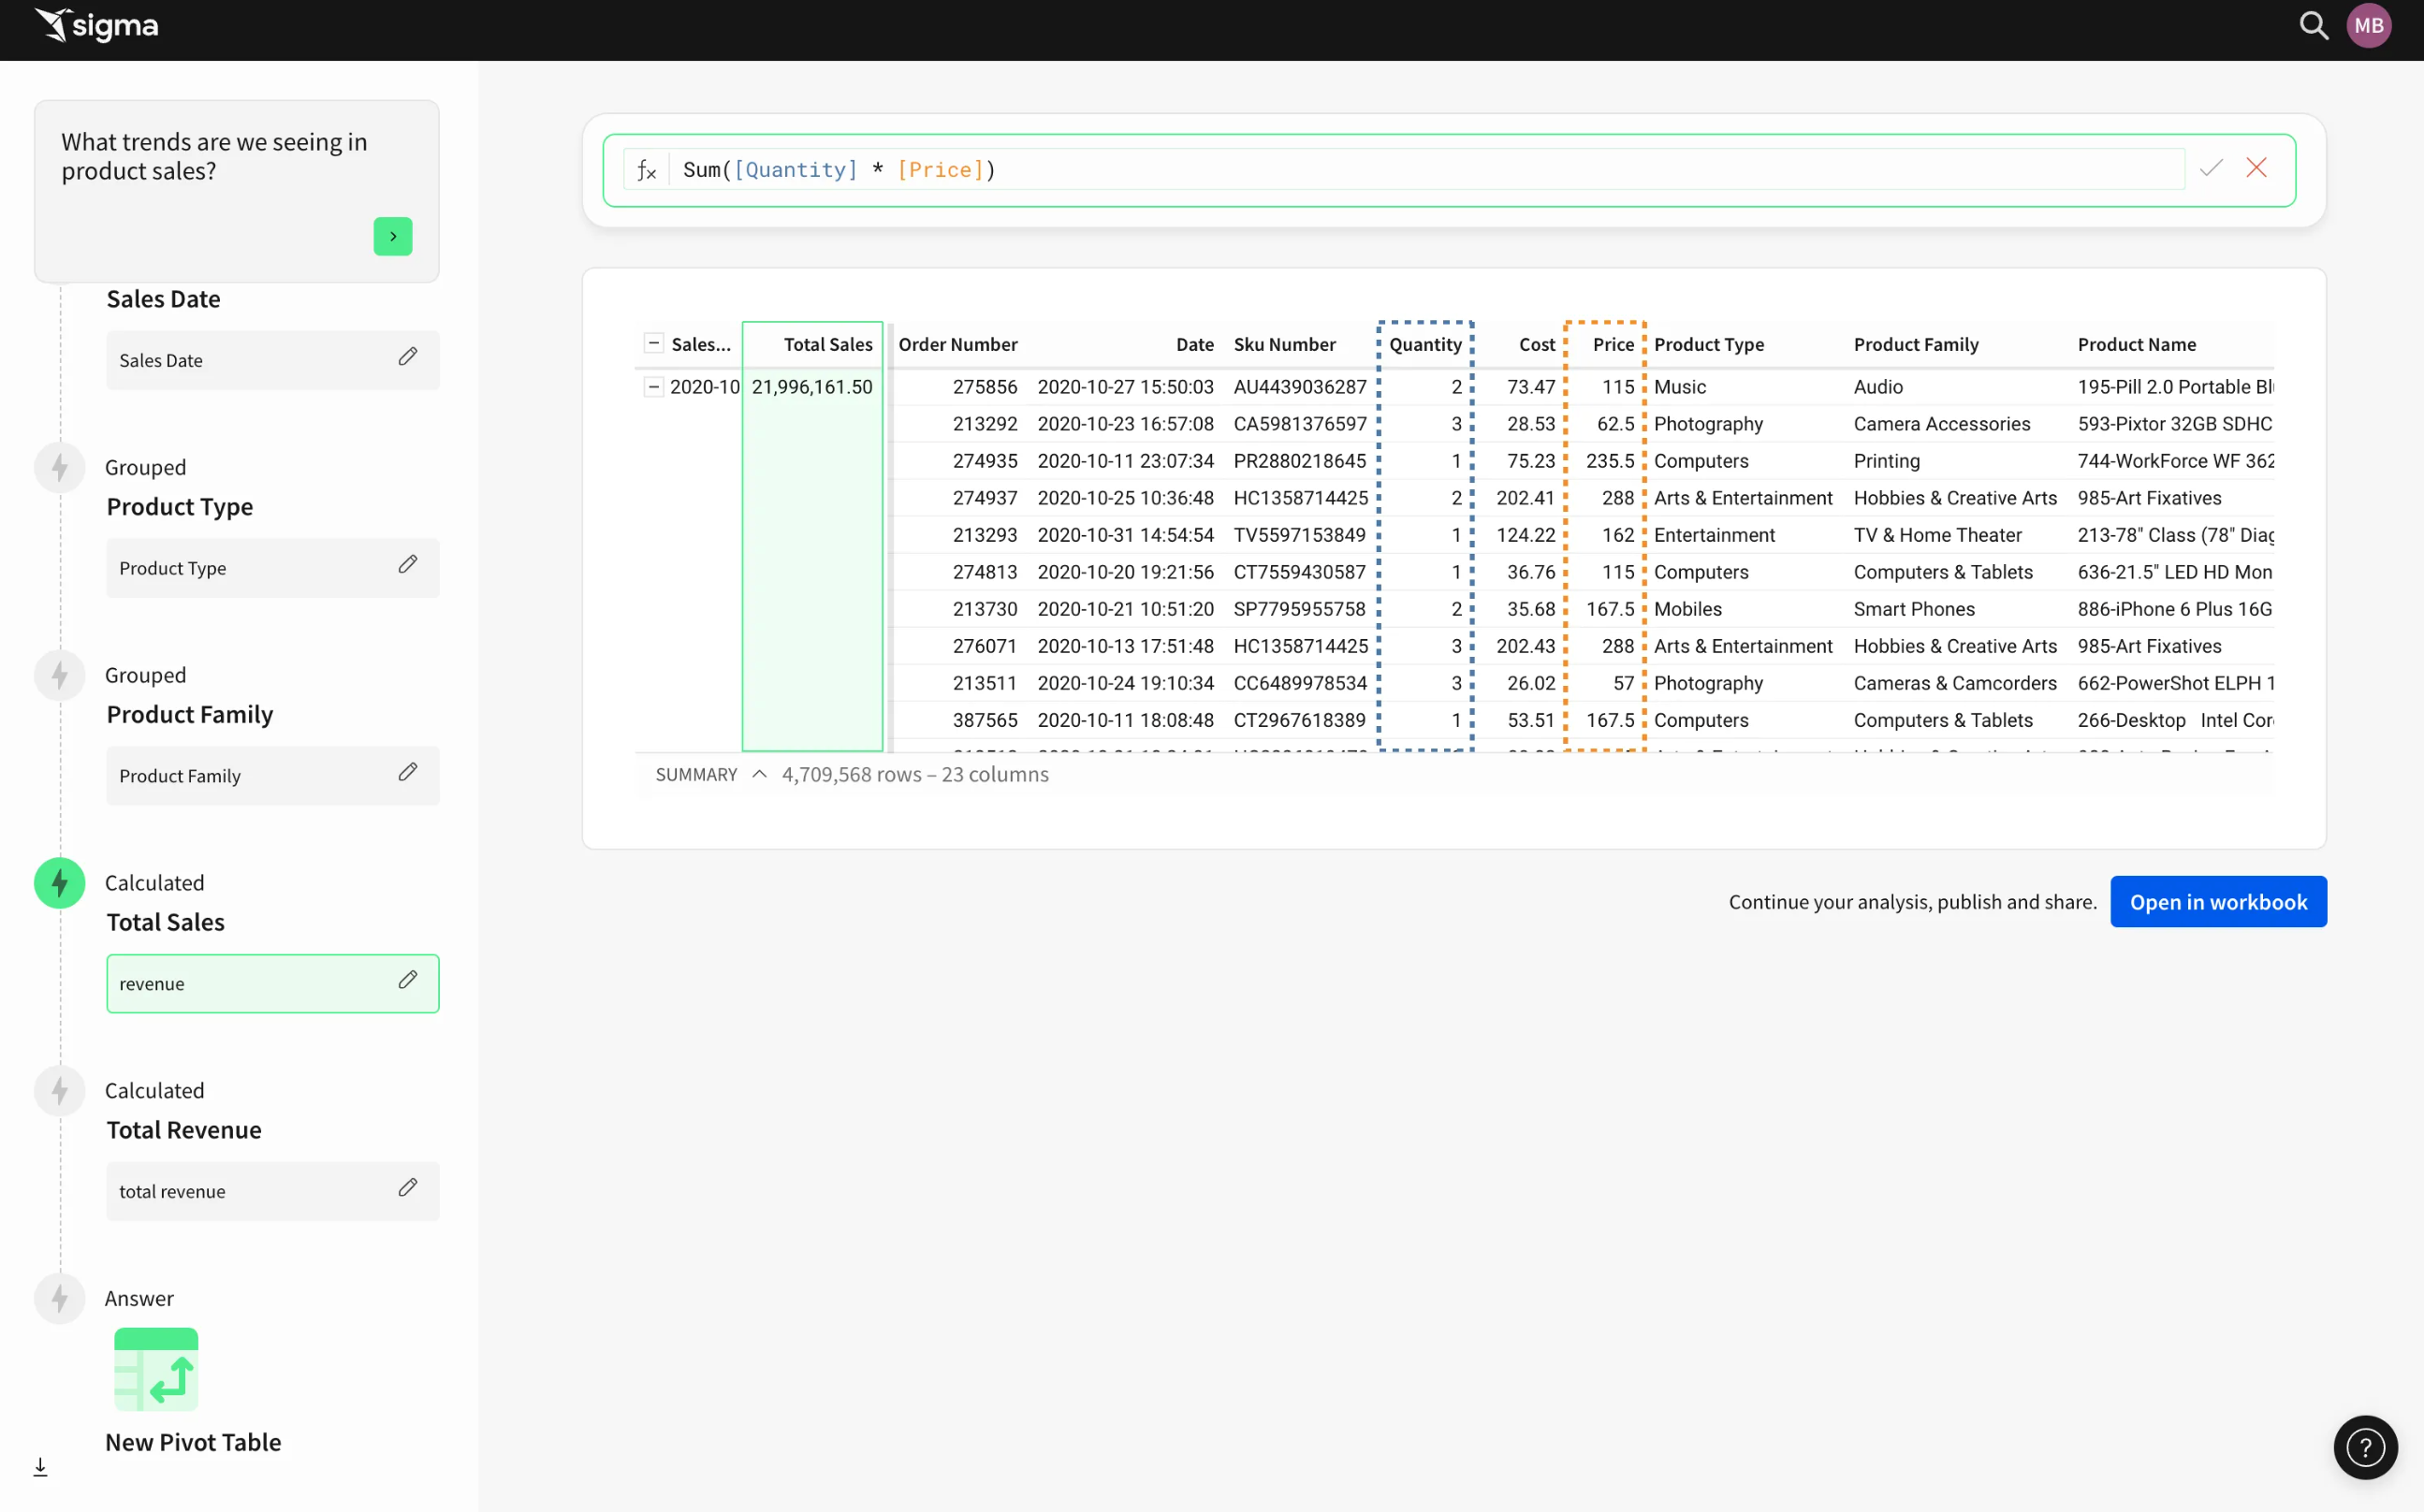
Task: Open in workbook button
Action: click(x=2218, y=902)
